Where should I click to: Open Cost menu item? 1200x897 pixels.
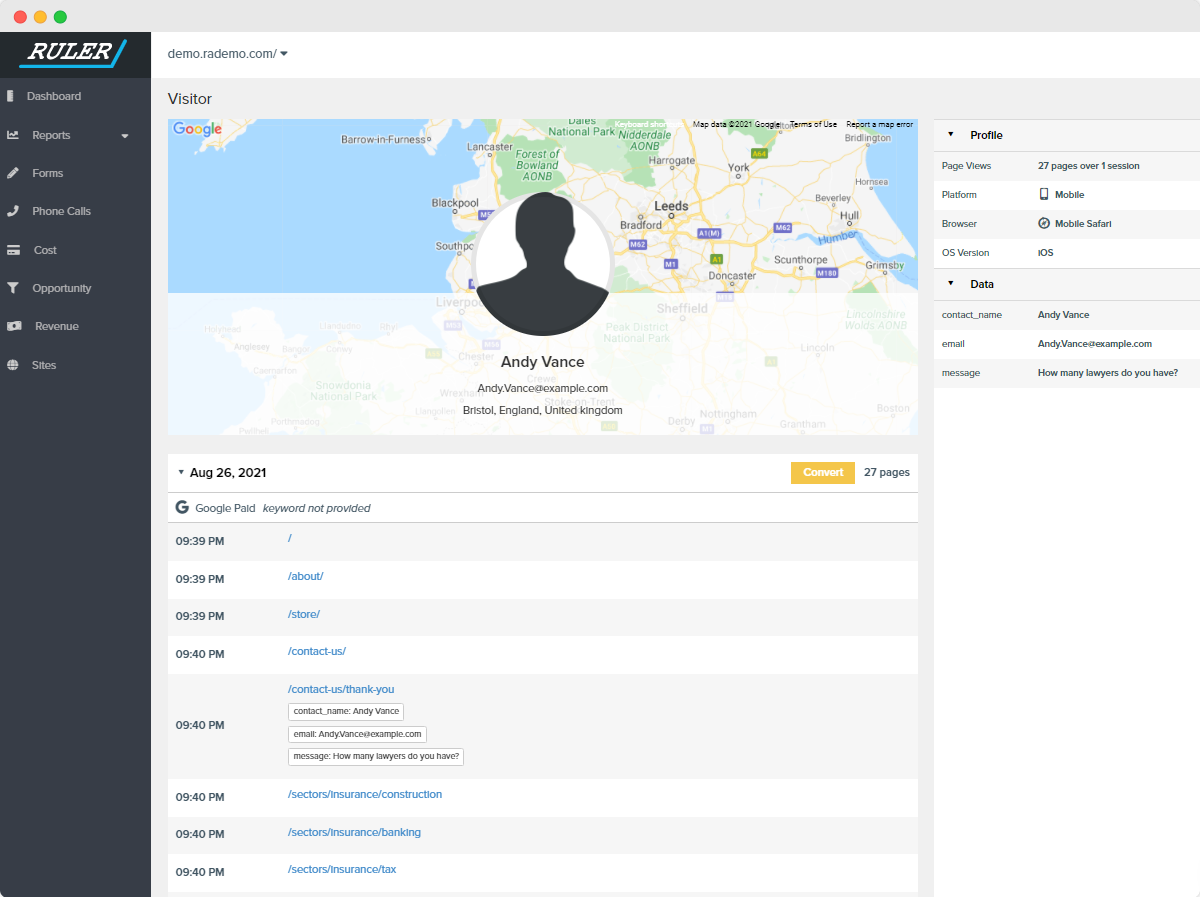point(46,250)
